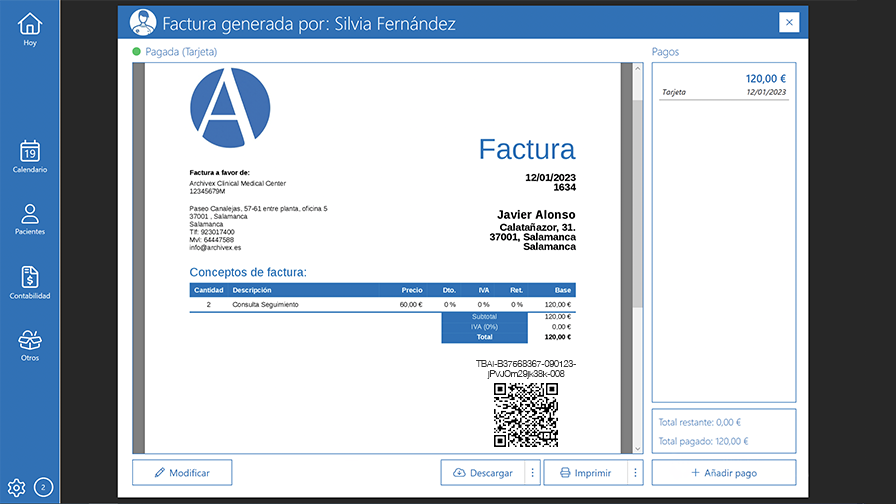Click the Modificar button
Screen dimensions: 896x504
pyautogui.click(x=182, y=473)
